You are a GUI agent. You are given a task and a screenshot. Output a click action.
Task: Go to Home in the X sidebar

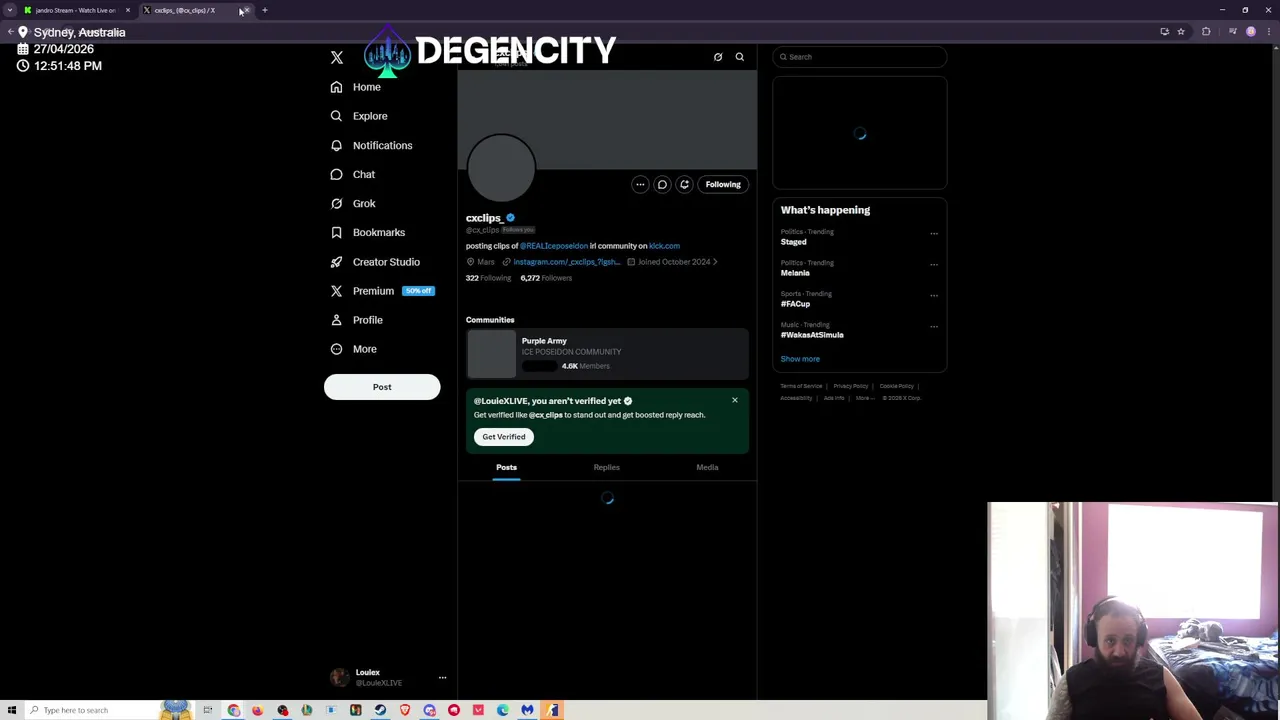click(356, 87)
